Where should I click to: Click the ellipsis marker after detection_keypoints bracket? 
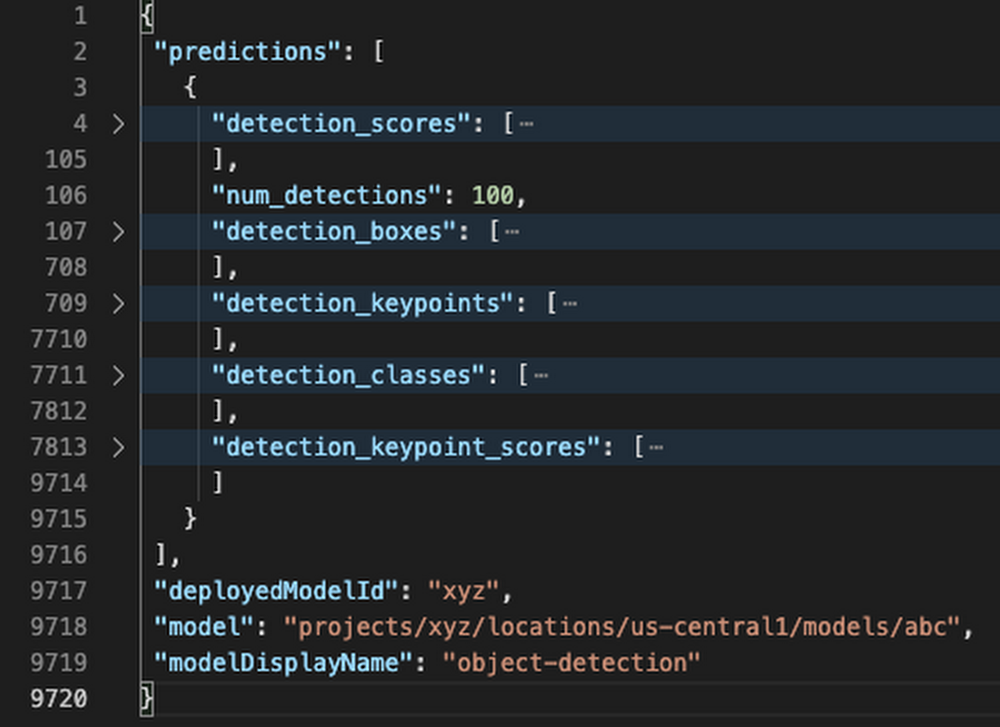click(x=569, y=303)
